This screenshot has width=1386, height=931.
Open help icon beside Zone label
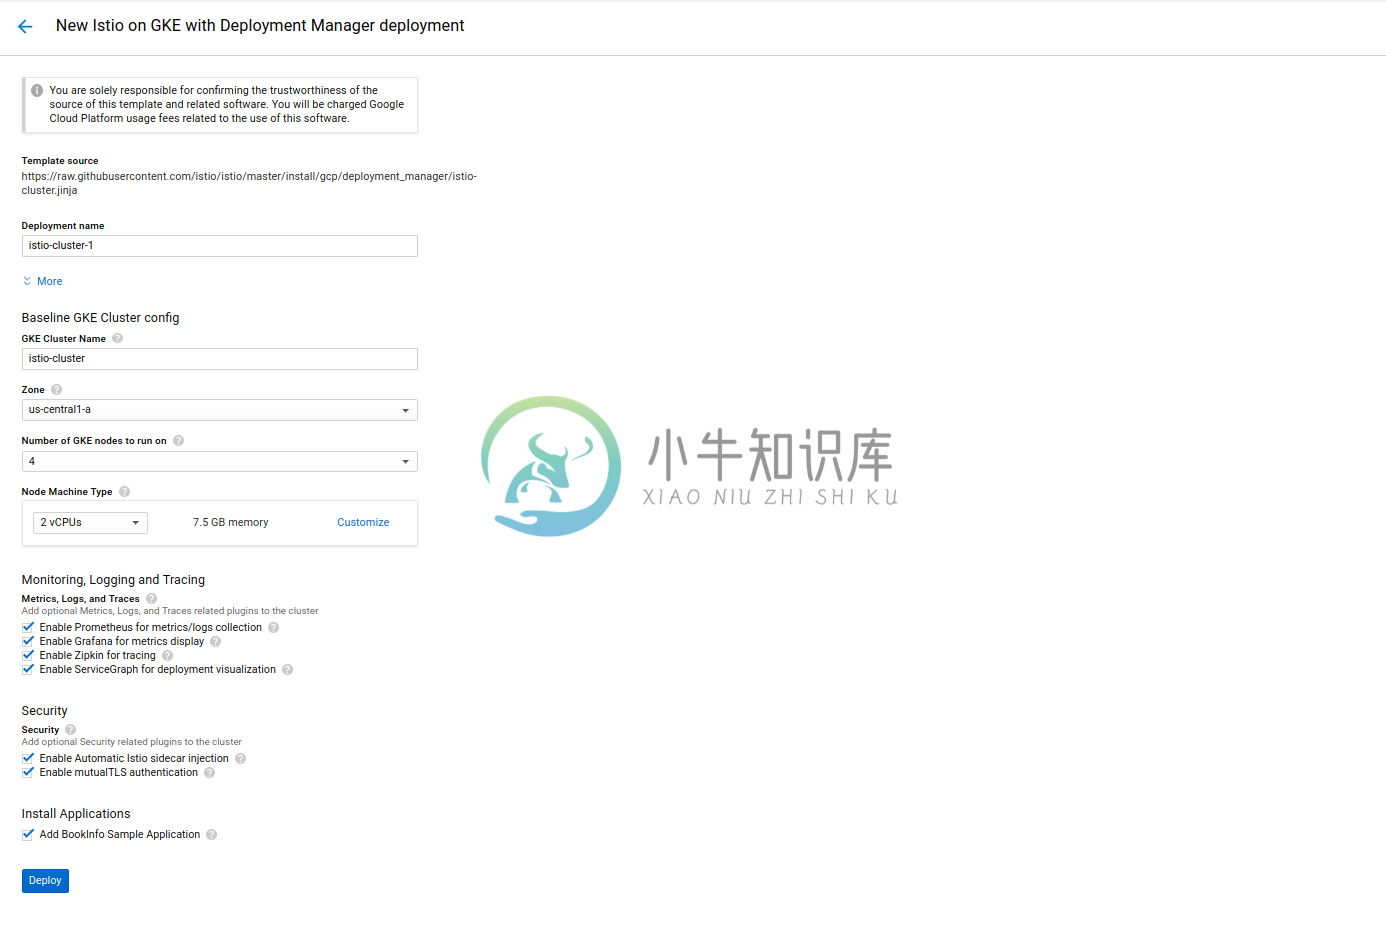[56, 390]
